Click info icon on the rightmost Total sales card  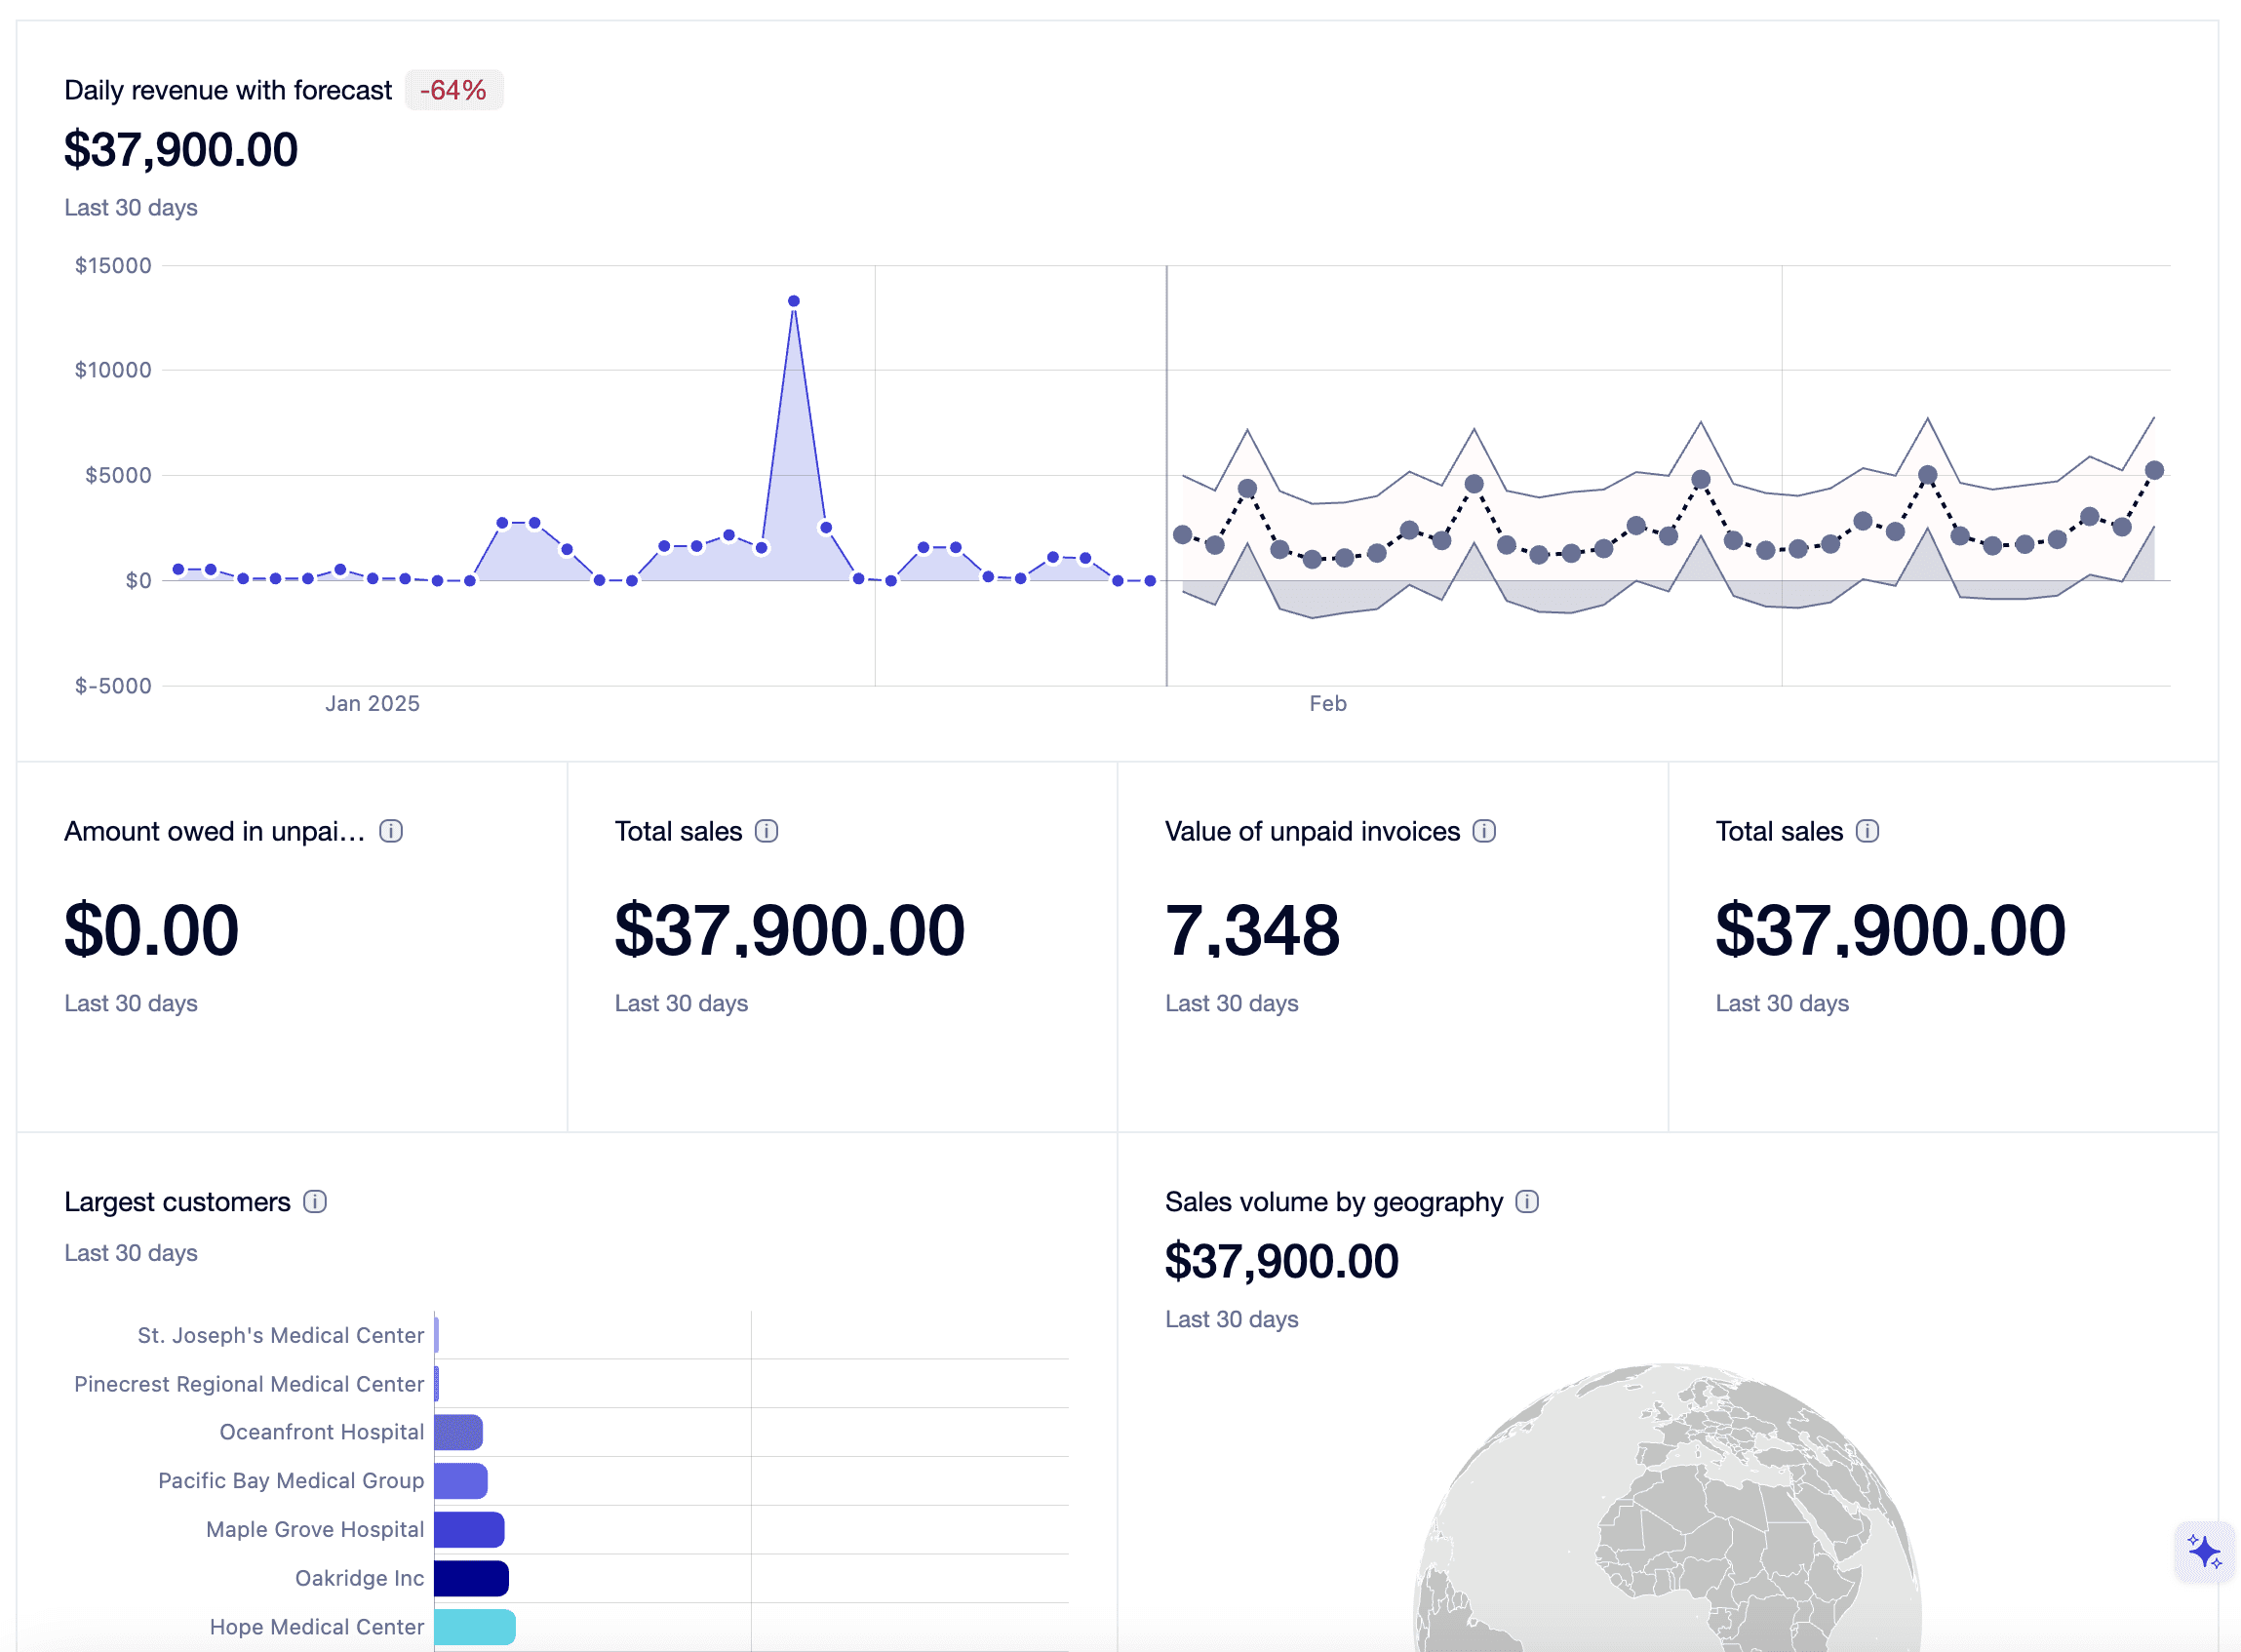pyautogui.click(x=1867, y=831)
